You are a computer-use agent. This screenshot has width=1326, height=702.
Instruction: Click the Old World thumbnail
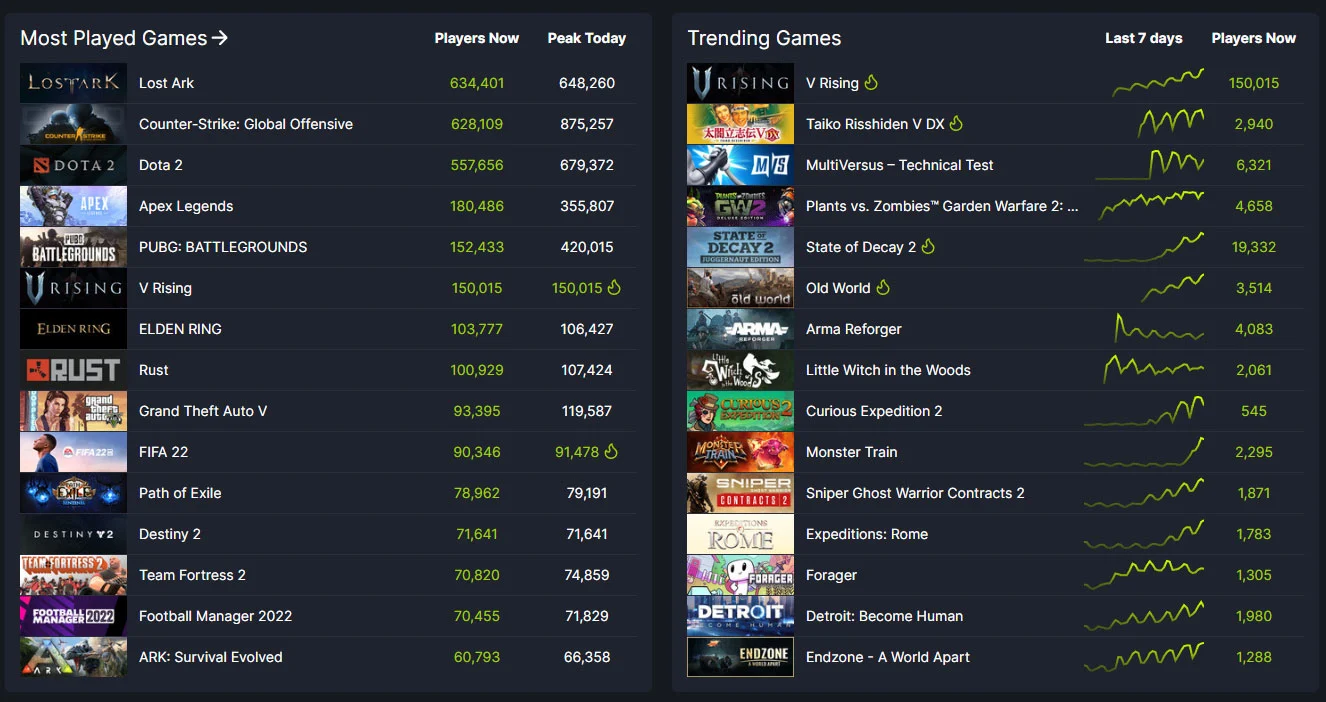tap(741, 288)
